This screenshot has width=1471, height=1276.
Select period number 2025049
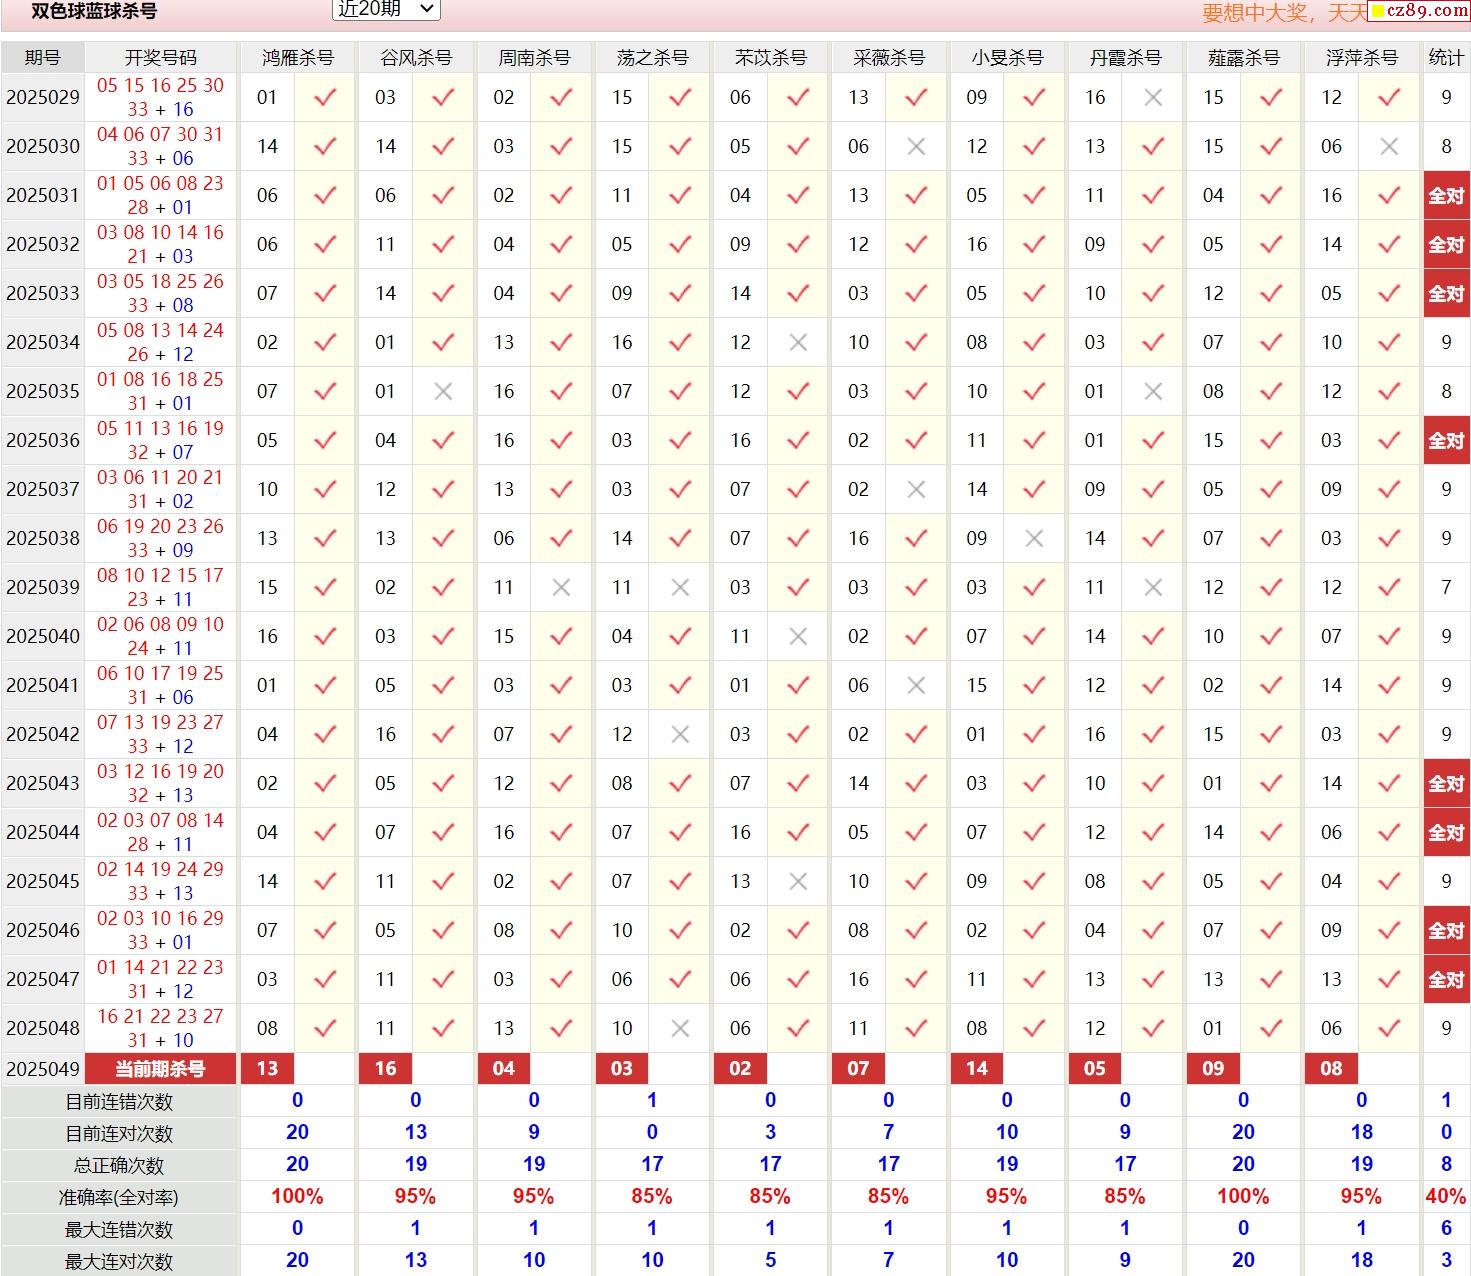point(43,1069)
